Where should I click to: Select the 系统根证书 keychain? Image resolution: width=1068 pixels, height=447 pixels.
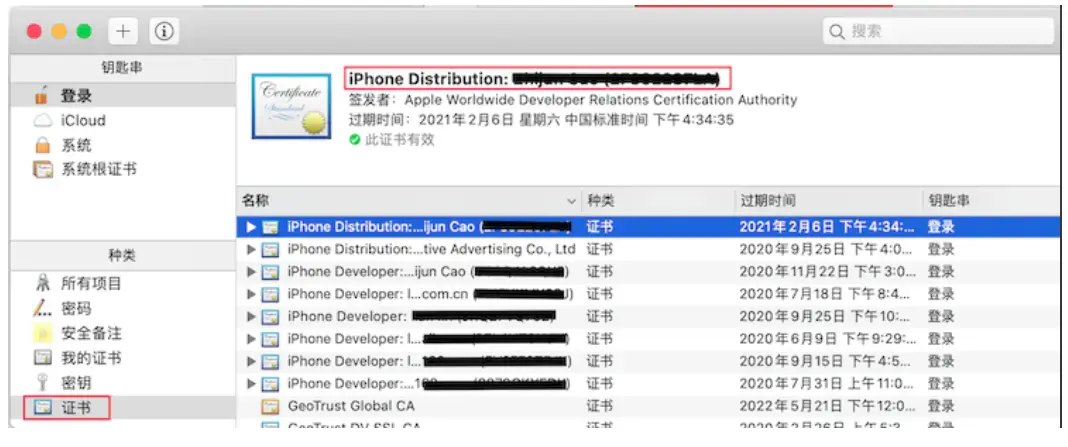coord(123,169)
